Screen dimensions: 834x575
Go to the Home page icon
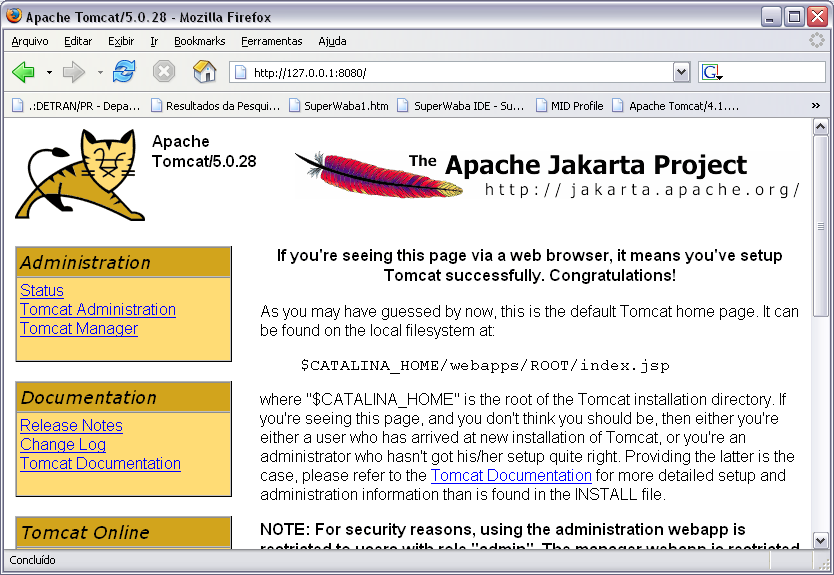pos(204,72)
